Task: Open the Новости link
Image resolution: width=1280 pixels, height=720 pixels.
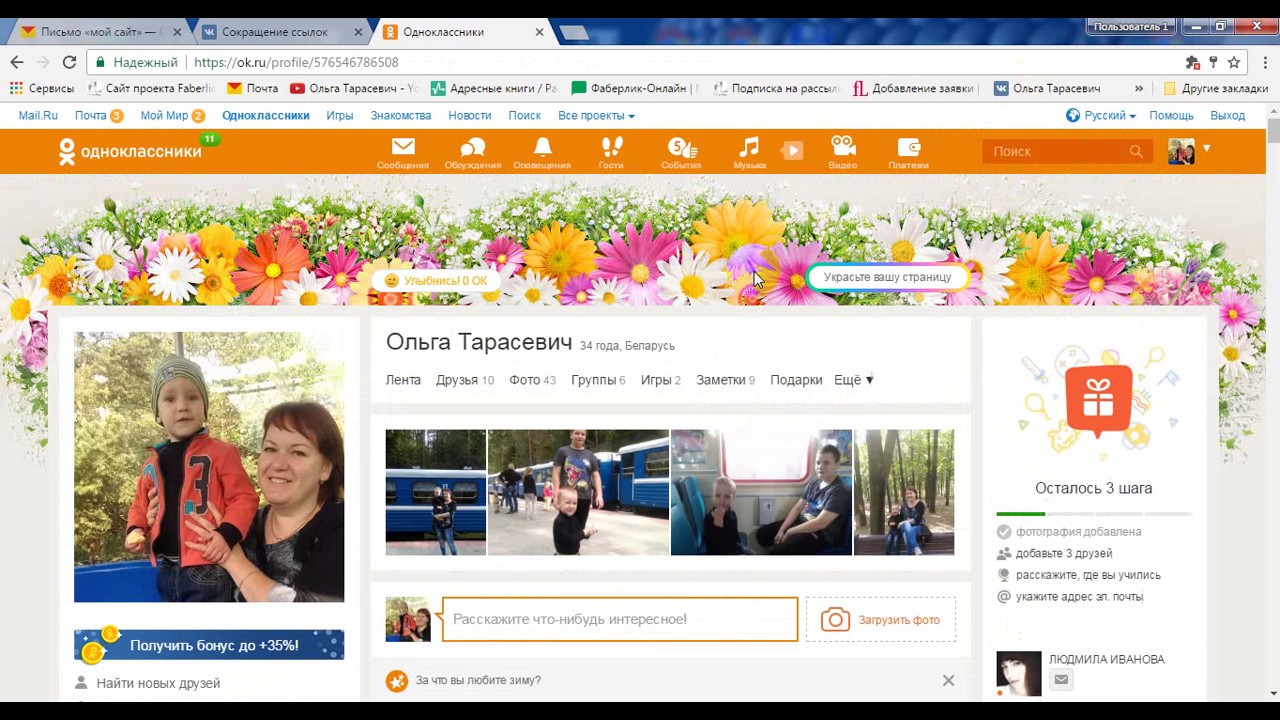Action: (470, 116)
